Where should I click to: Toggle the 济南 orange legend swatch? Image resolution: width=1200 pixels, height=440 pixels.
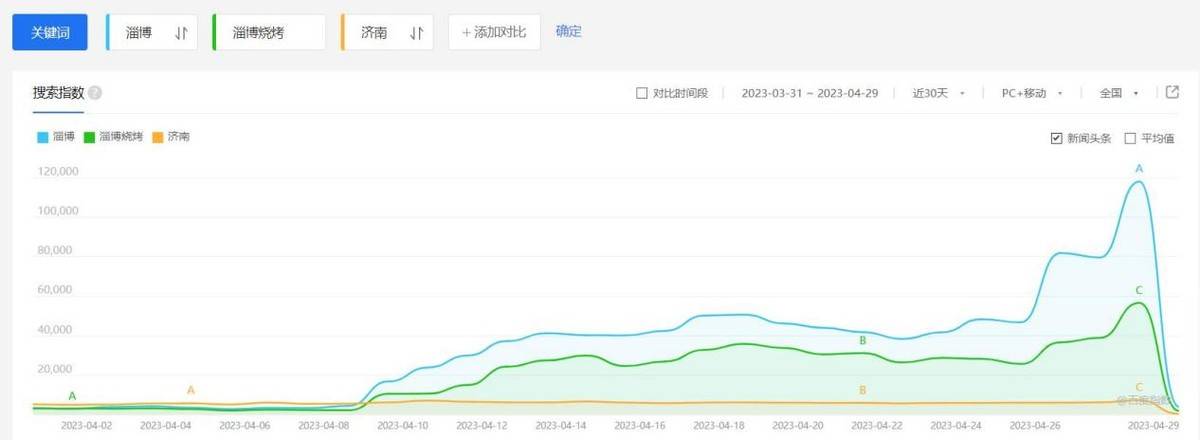pyautogui.click(x=158, y=136)
